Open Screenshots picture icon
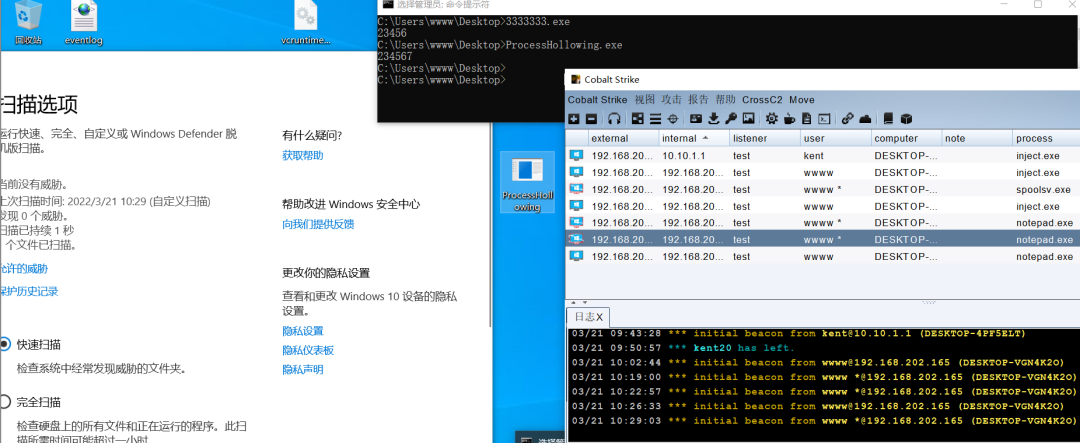The height and width of the screenshot is (443, 1080). (x=749, y=119)
